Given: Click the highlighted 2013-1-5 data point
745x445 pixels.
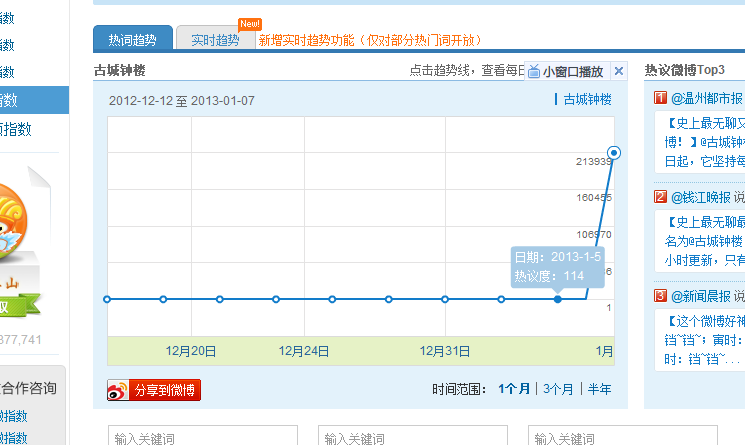Looking at the screenshot, I should tap(558, 299).
